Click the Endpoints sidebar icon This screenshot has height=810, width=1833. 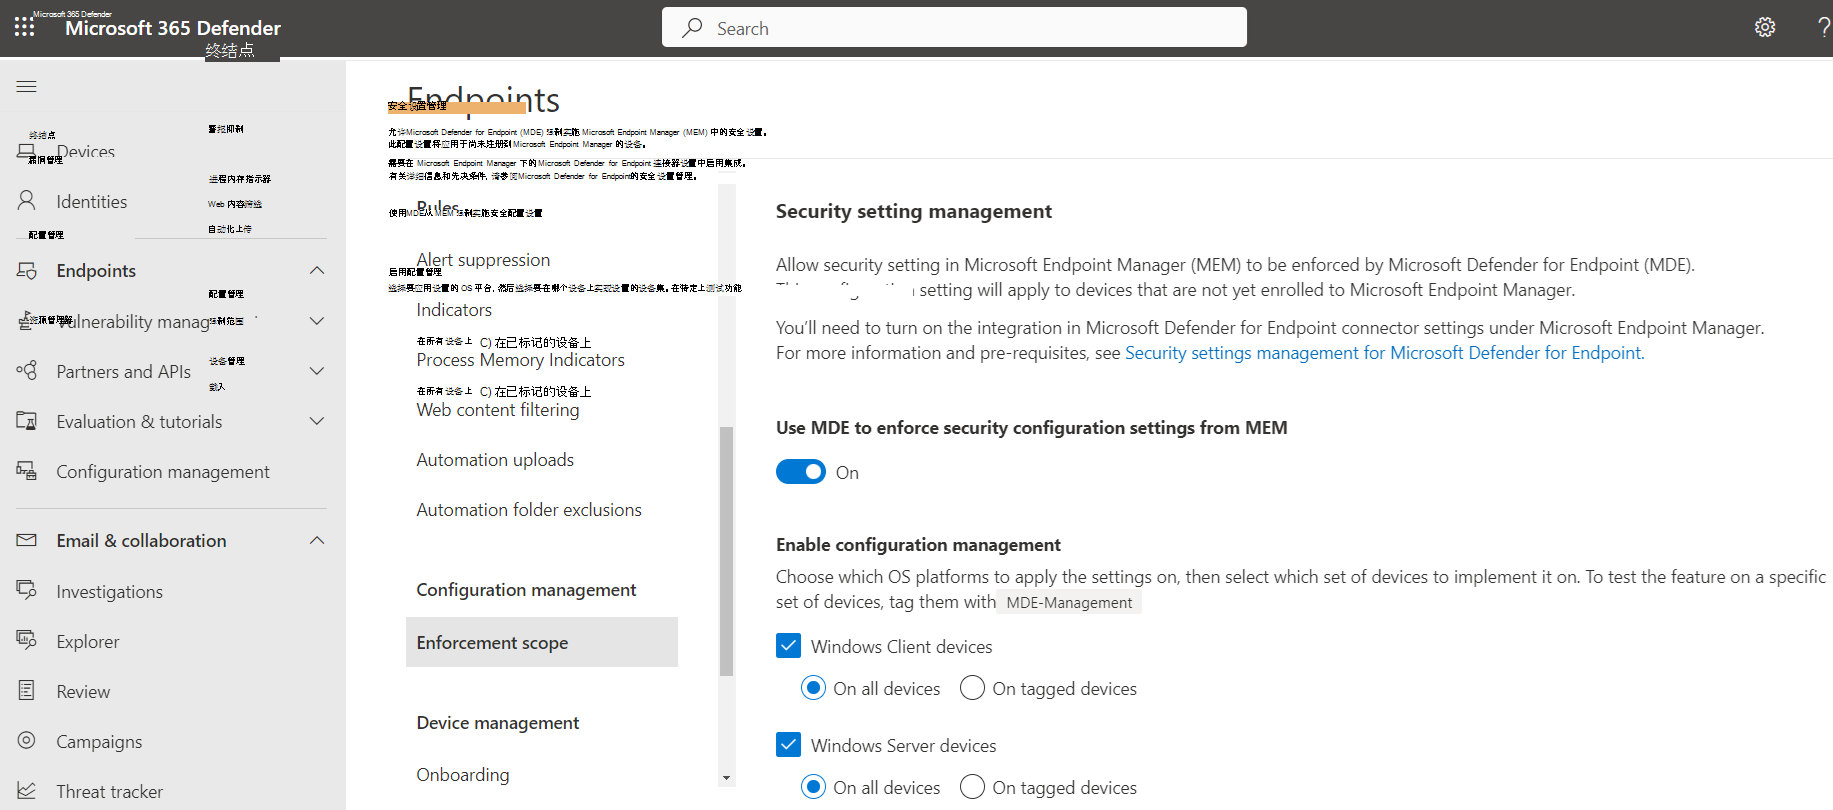[27, 270]
